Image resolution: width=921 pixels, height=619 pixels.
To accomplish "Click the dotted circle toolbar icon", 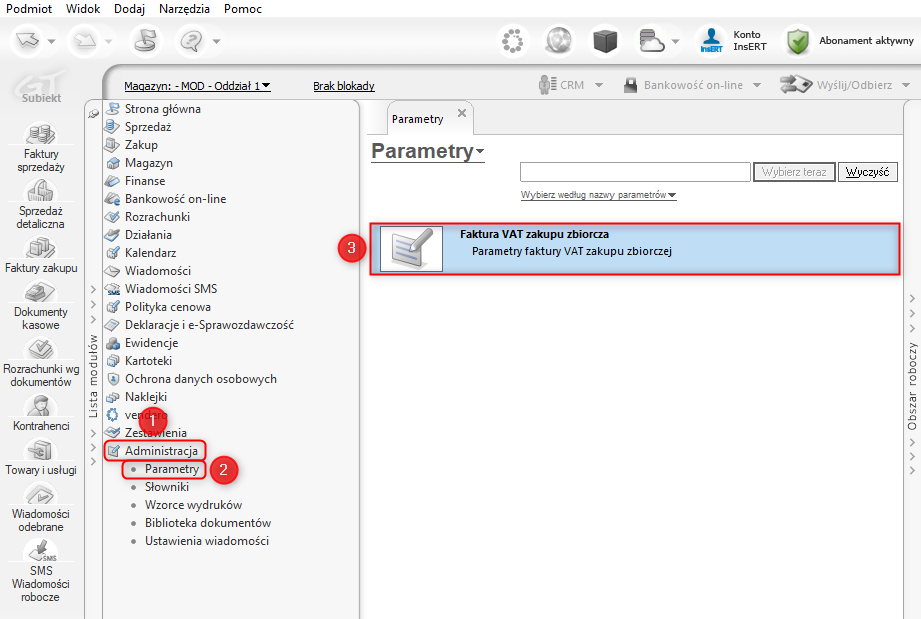I will pos(512,41).
